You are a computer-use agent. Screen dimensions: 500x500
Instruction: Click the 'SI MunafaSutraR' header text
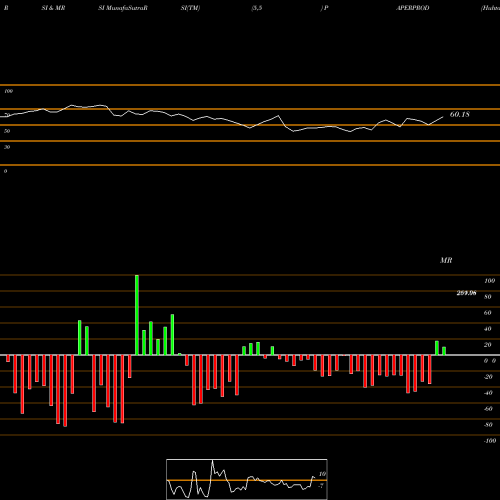point(123,8)
